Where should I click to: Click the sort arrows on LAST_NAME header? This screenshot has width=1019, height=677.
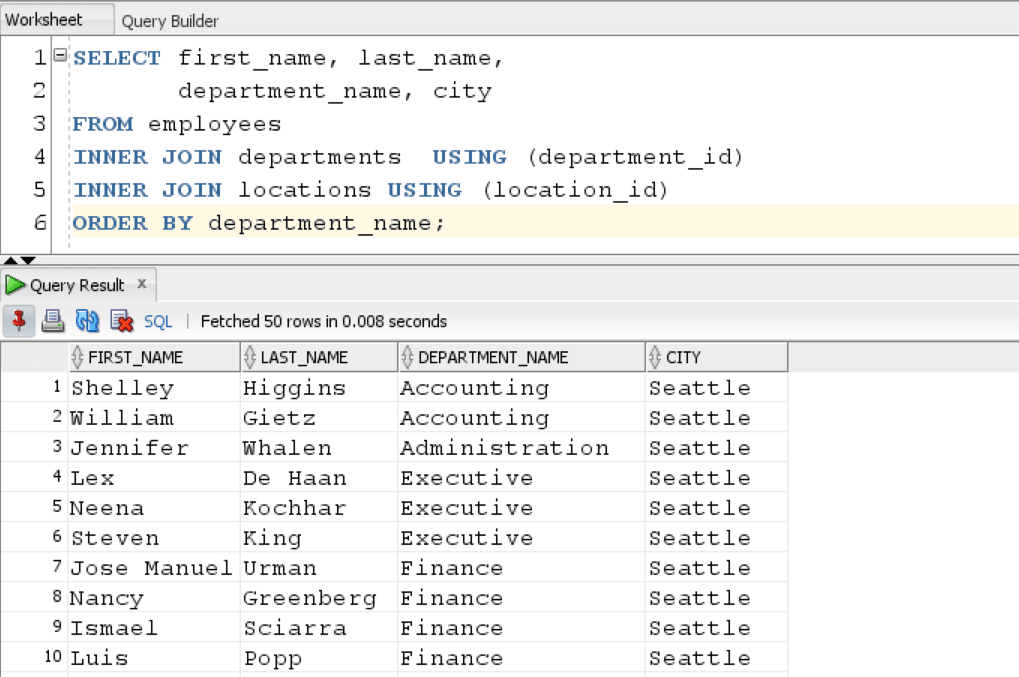252,356
